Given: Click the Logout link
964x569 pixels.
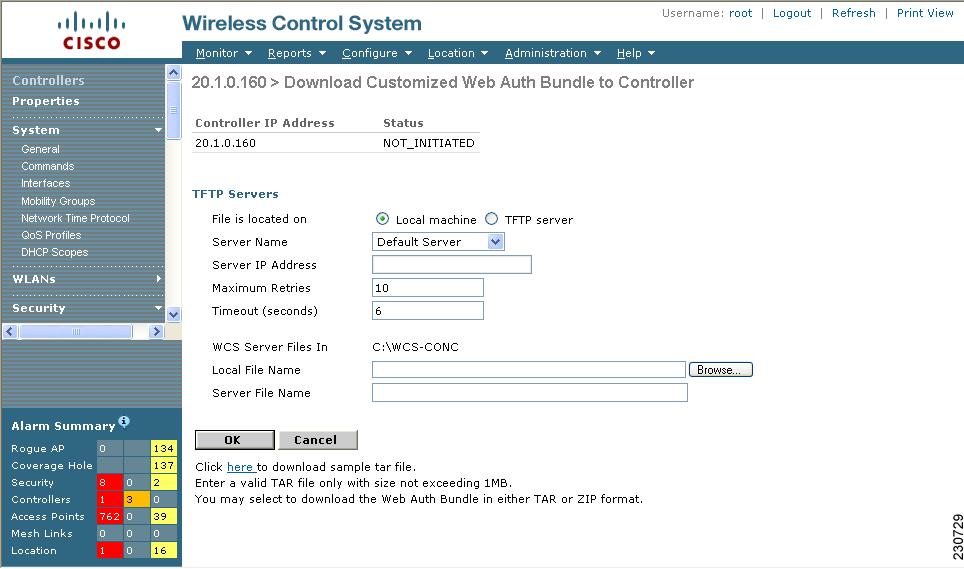Looking at the screenshot, I should pyautogui.click(x=792, y=13).
